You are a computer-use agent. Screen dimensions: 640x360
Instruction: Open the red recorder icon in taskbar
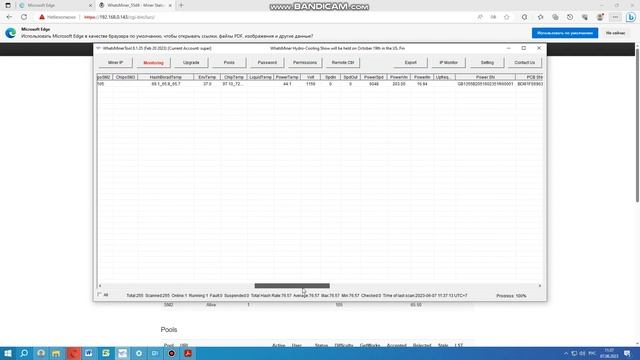pos(172,353)
